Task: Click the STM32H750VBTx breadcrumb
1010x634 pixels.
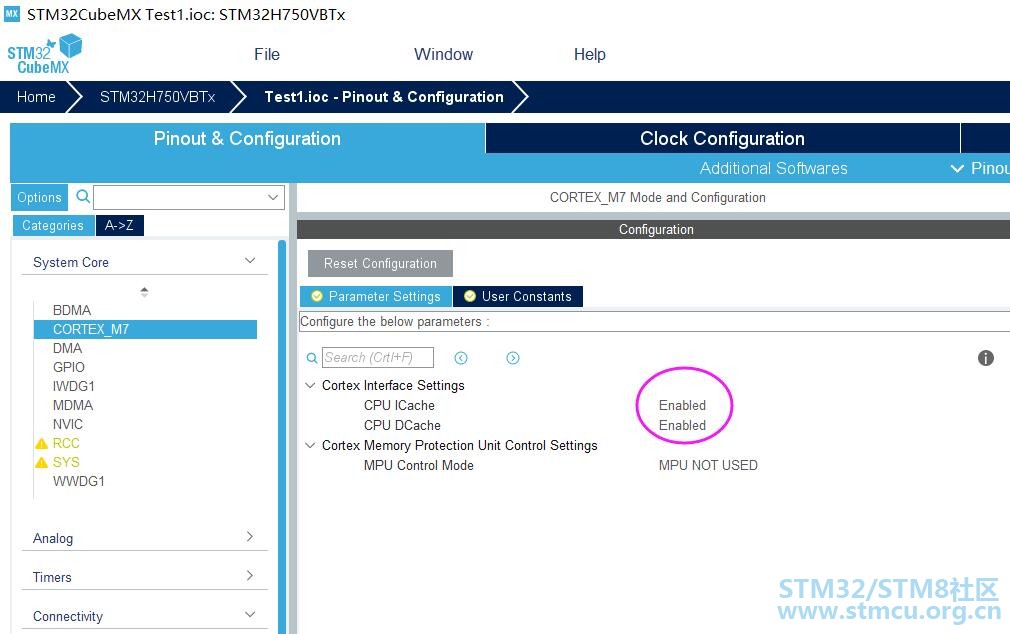Action: point(157,97)
